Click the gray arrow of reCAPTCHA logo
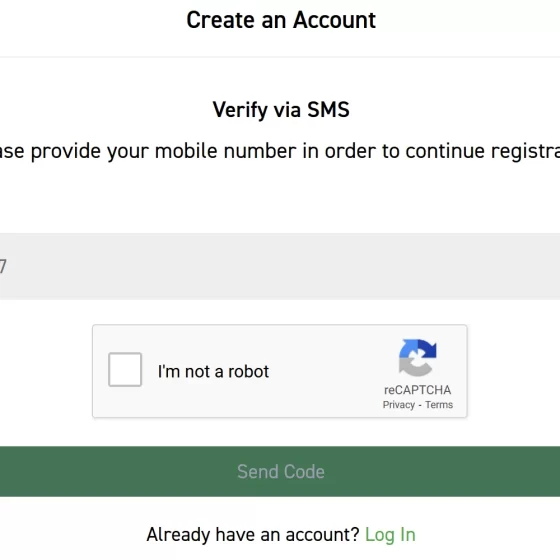 coord(414,368)
